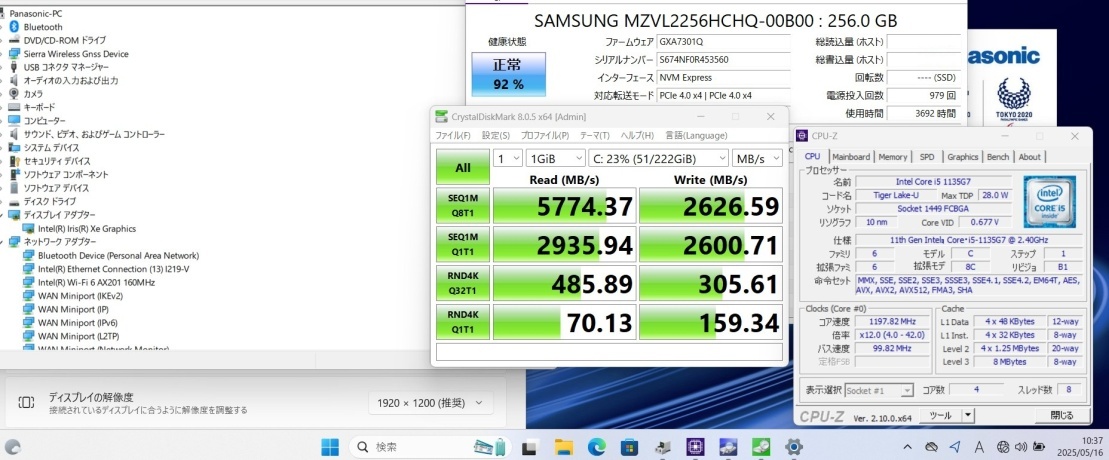Screen dimensions: 1109x460
Task: Open drive selector C: 23% (51/222GiB)
Action: (658, 159)
